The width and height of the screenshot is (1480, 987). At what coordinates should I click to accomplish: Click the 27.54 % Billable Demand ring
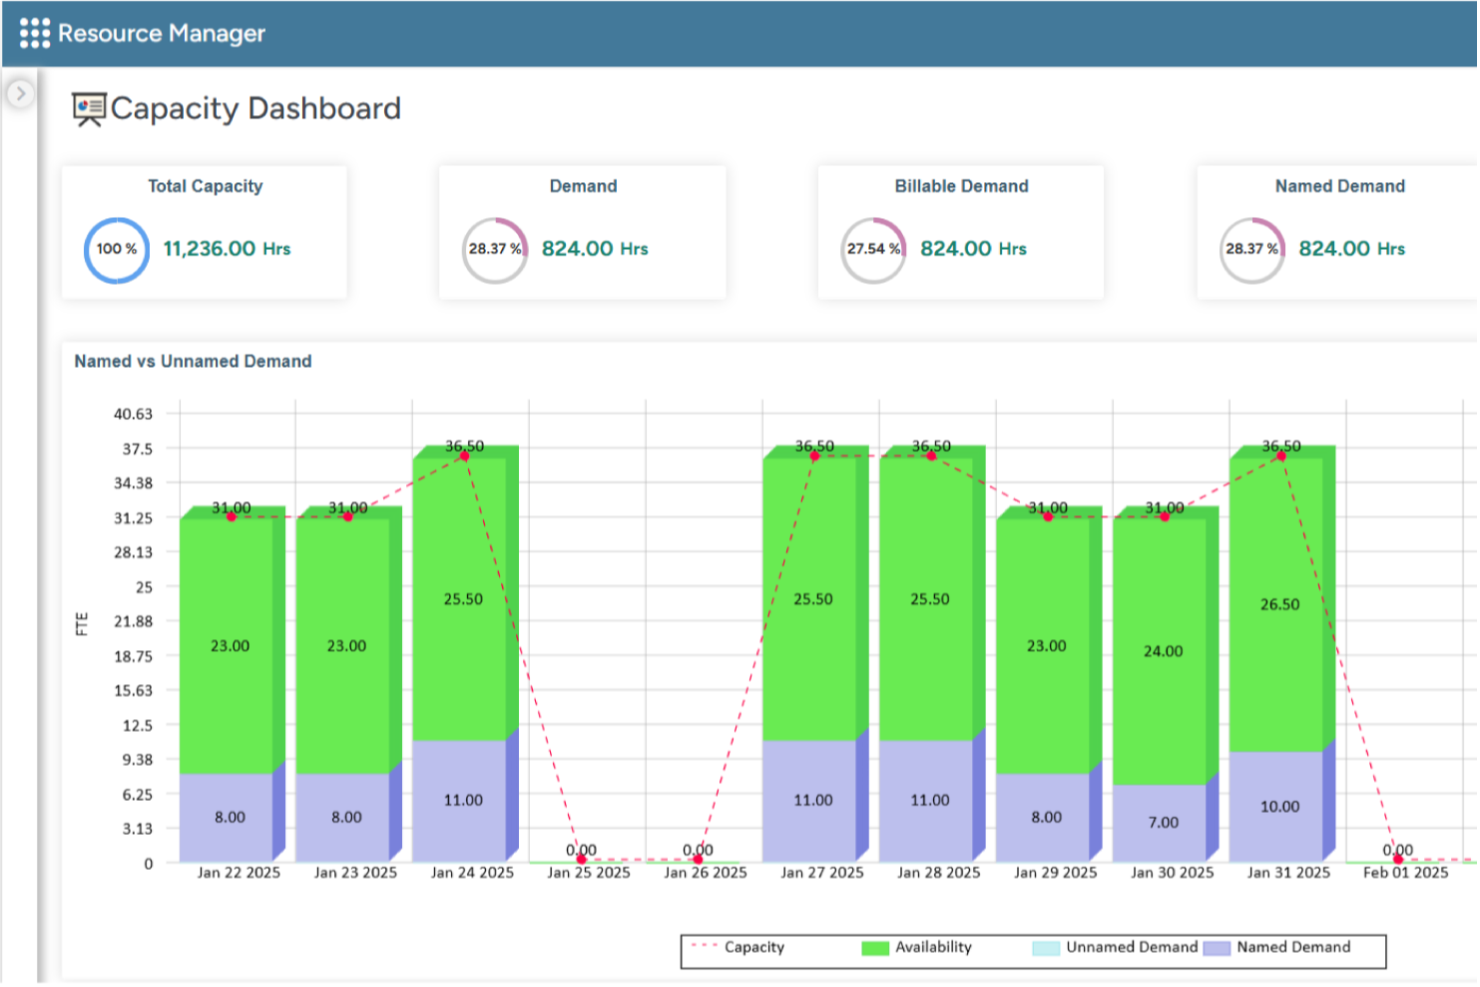point(873,250)
